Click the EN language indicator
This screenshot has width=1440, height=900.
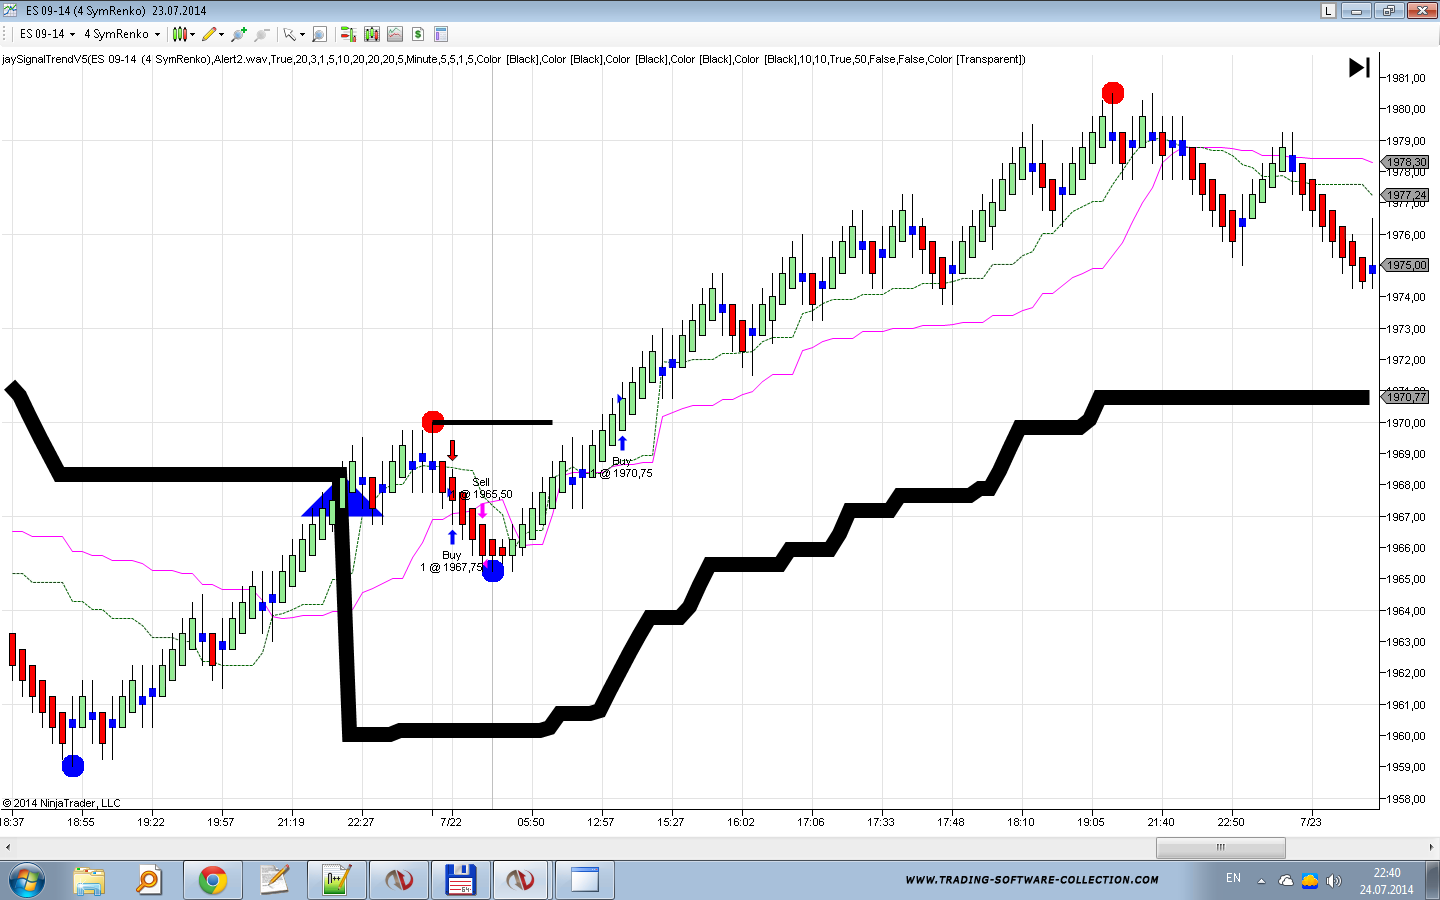(1233, 878)
